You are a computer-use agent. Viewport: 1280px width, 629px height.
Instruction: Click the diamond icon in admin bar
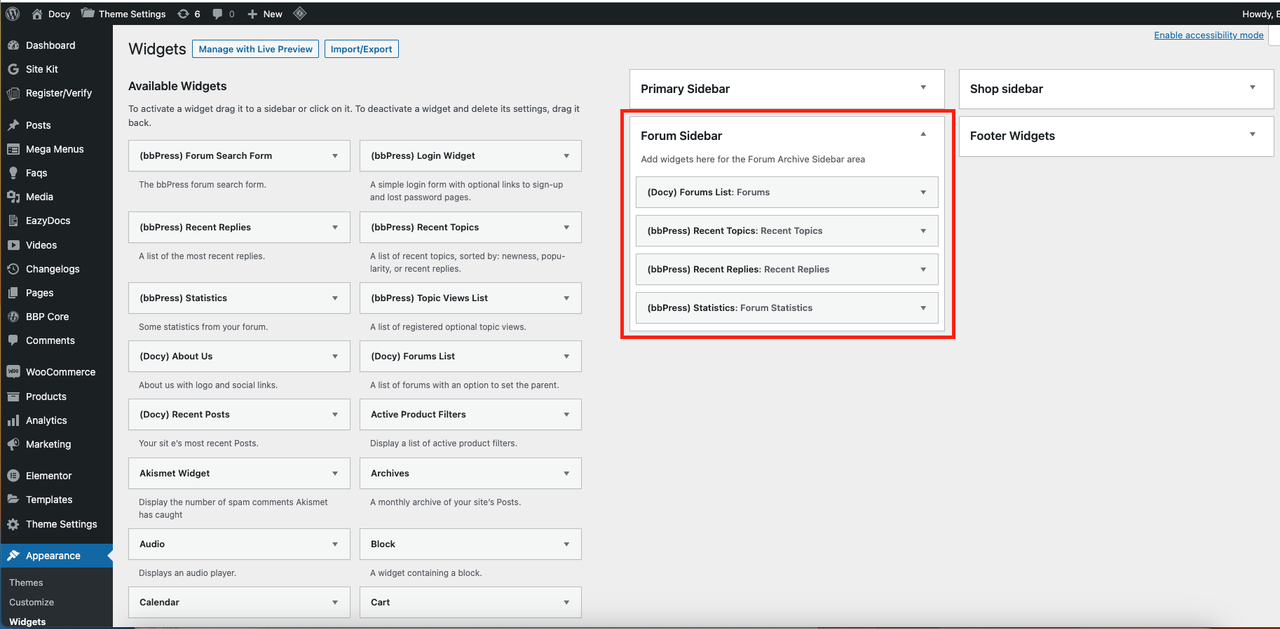300,14
